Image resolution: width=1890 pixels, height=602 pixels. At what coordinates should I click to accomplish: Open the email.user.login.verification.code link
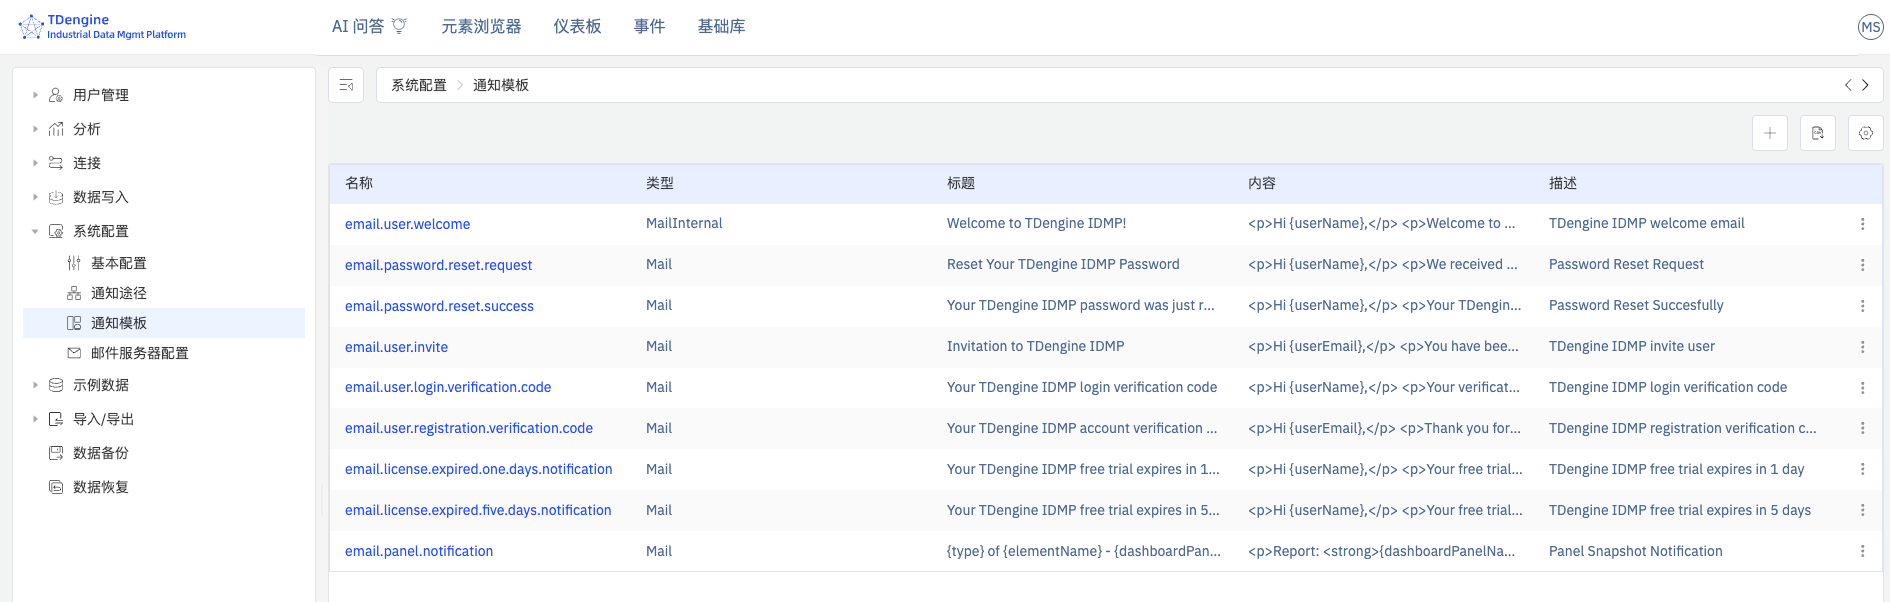(448, 387)
